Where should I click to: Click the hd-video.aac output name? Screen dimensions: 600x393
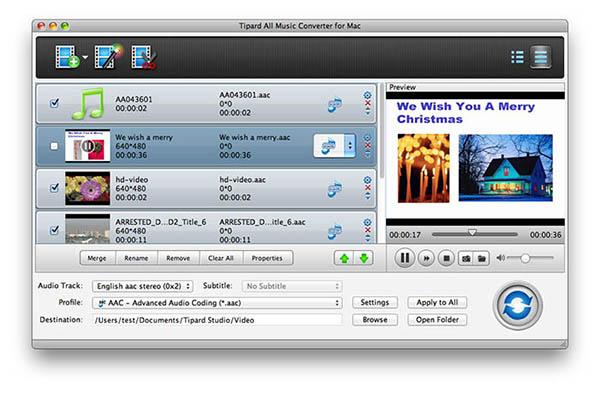click(242, 179)
